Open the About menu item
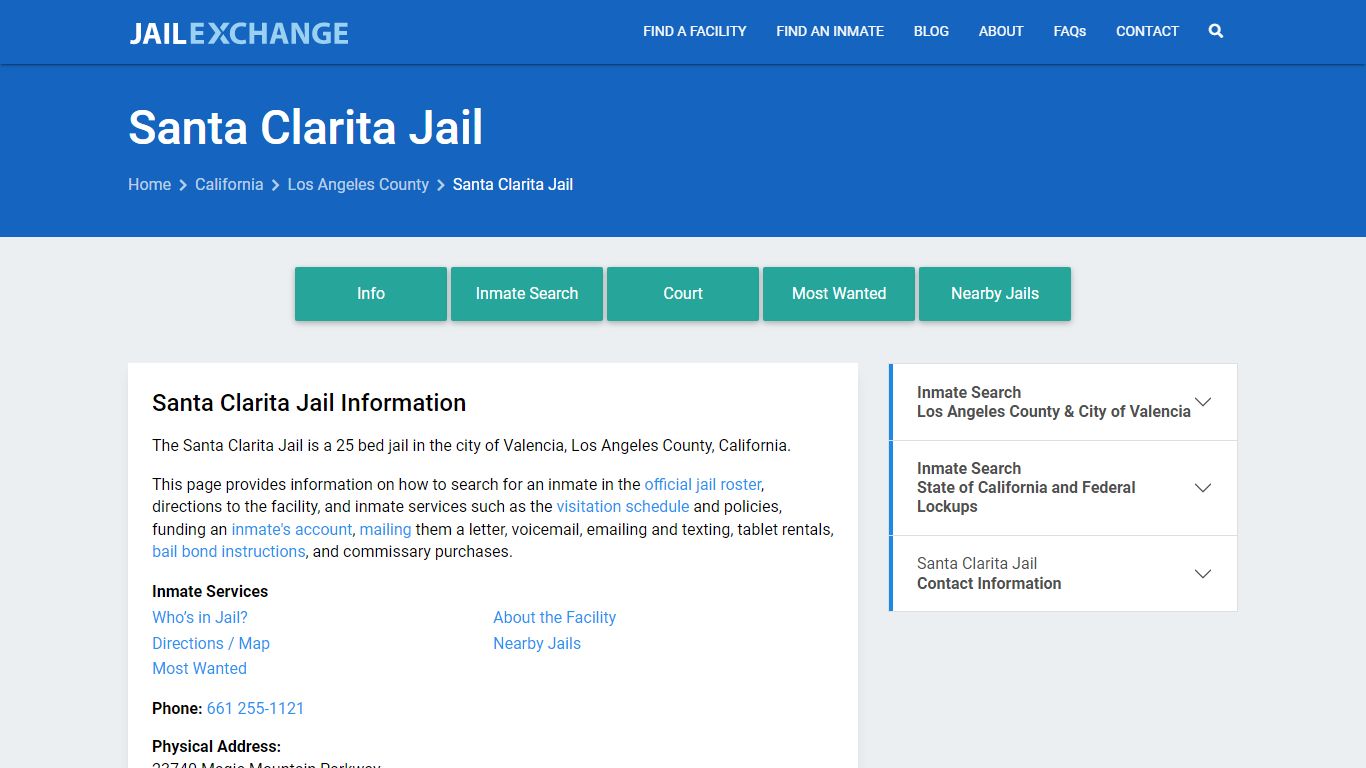 (x=1001, y=31)
